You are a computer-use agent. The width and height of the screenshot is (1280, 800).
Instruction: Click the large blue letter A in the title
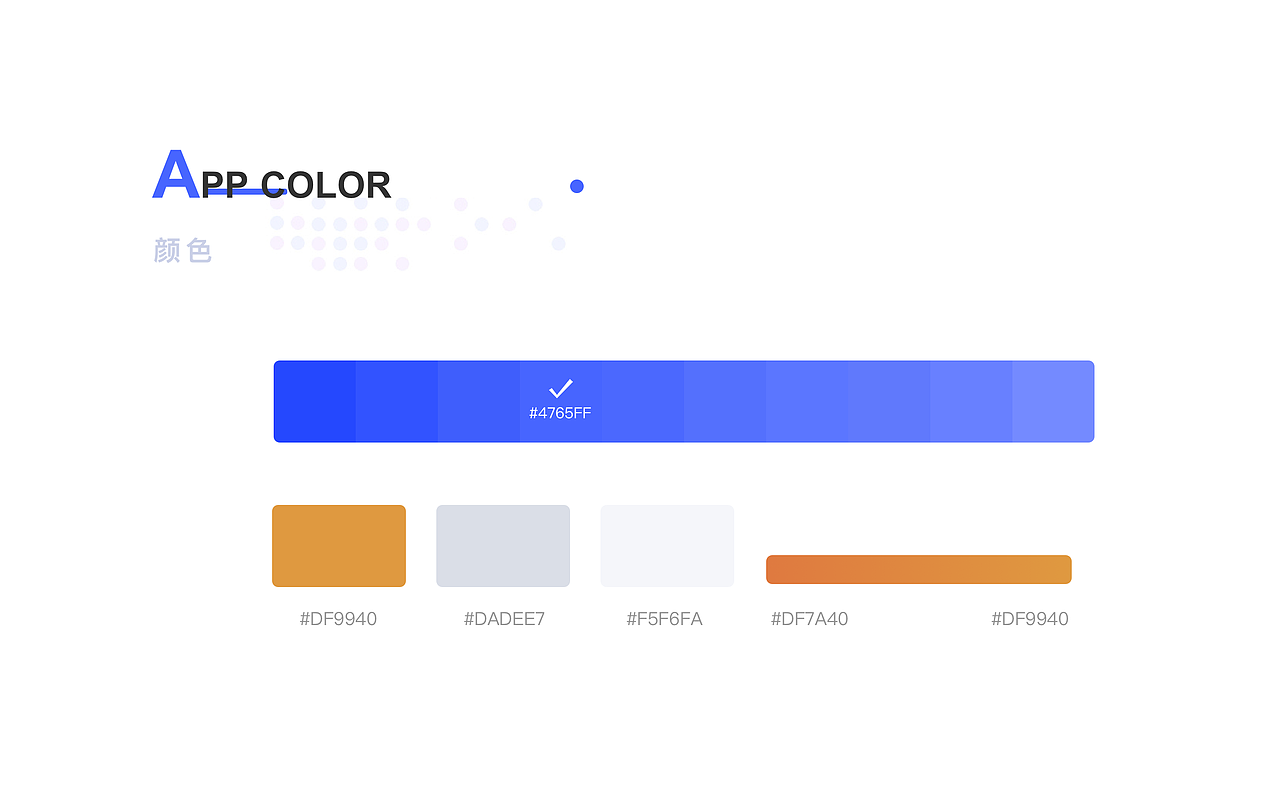pyautogui.click(x=175, y=176)
